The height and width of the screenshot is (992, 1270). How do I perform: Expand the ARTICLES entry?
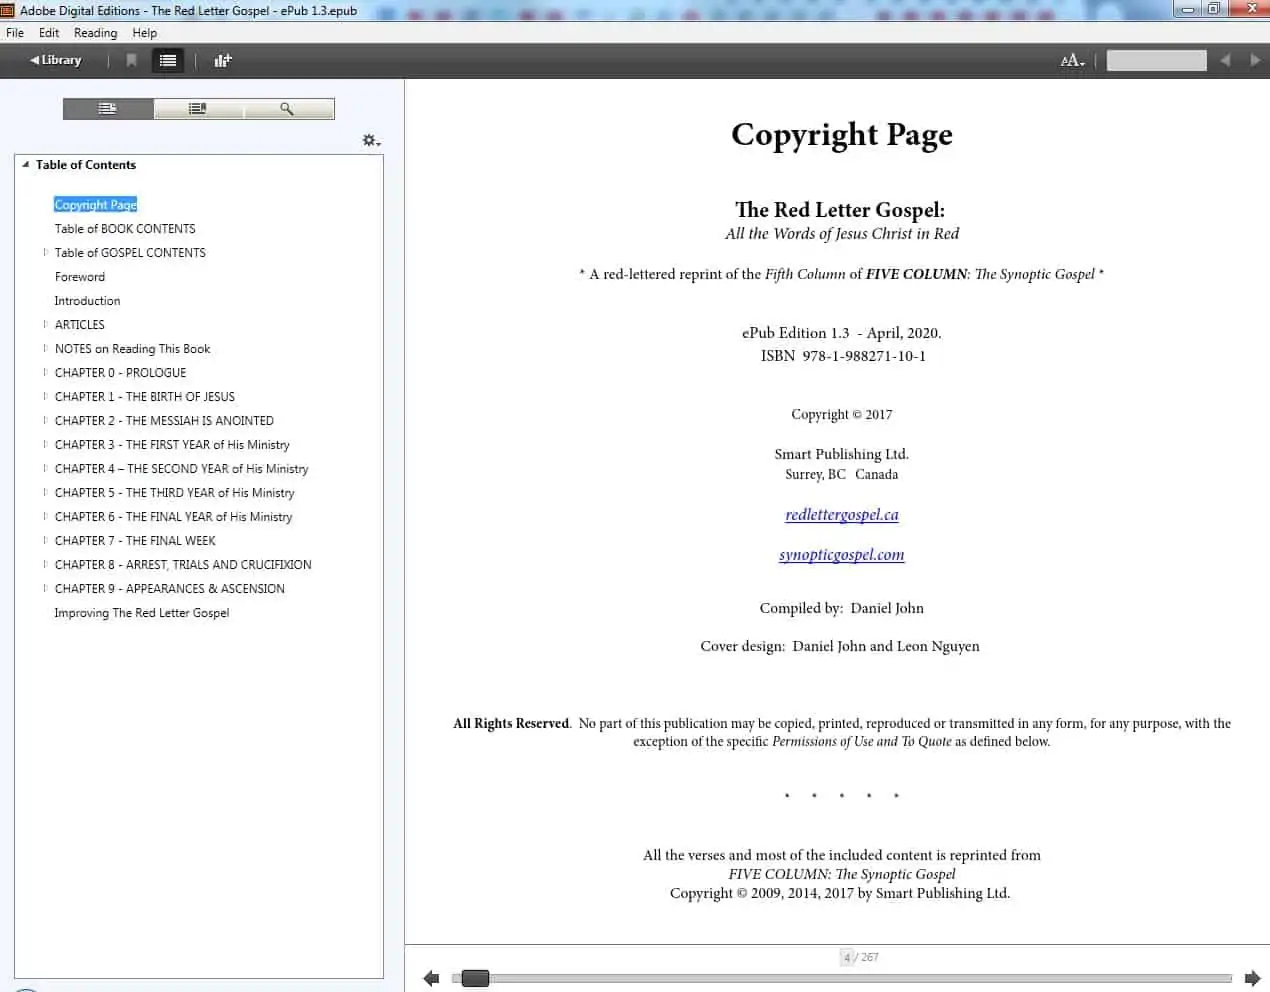45,325
